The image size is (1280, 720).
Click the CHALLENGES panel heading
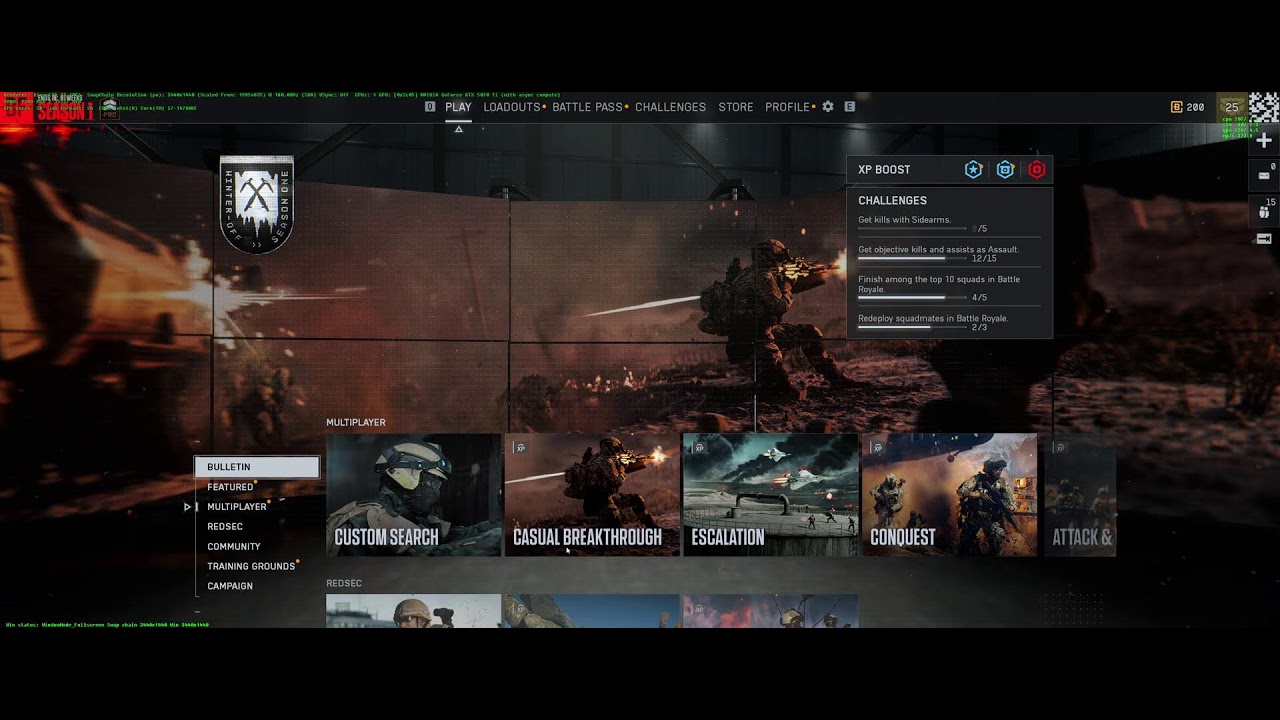point(892,201)
